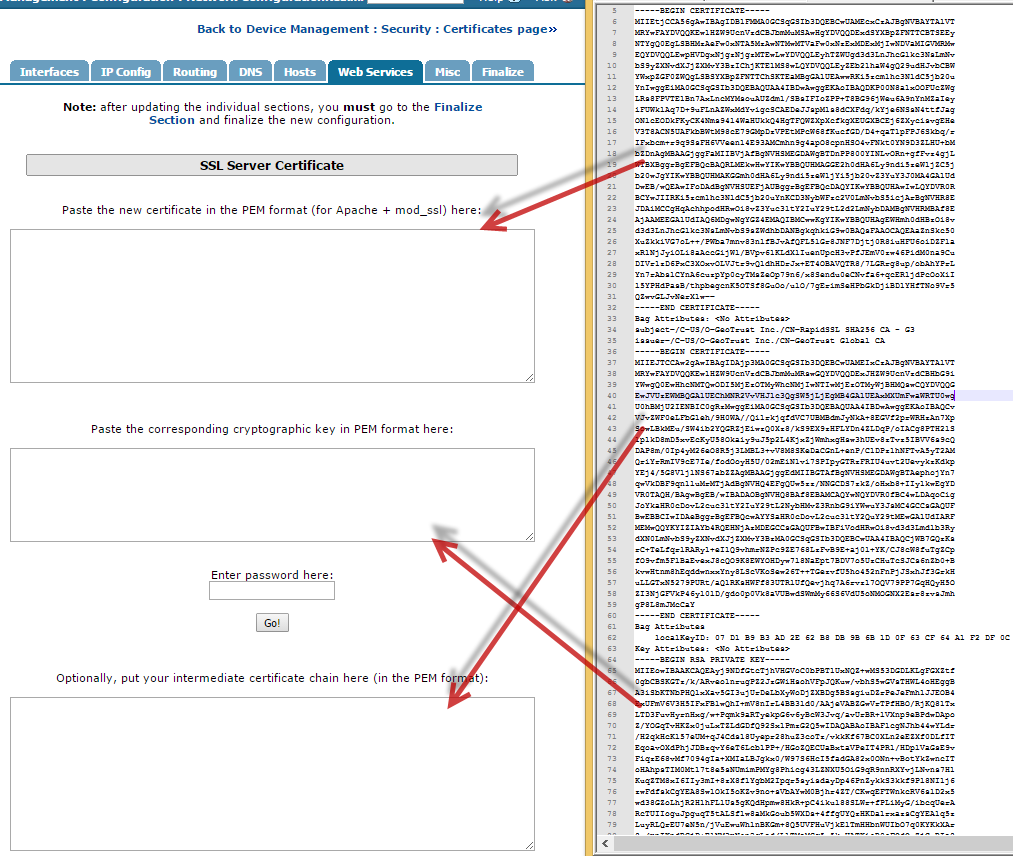Open the Misc tab
The image size is (1013, 856).
point(447,72)
